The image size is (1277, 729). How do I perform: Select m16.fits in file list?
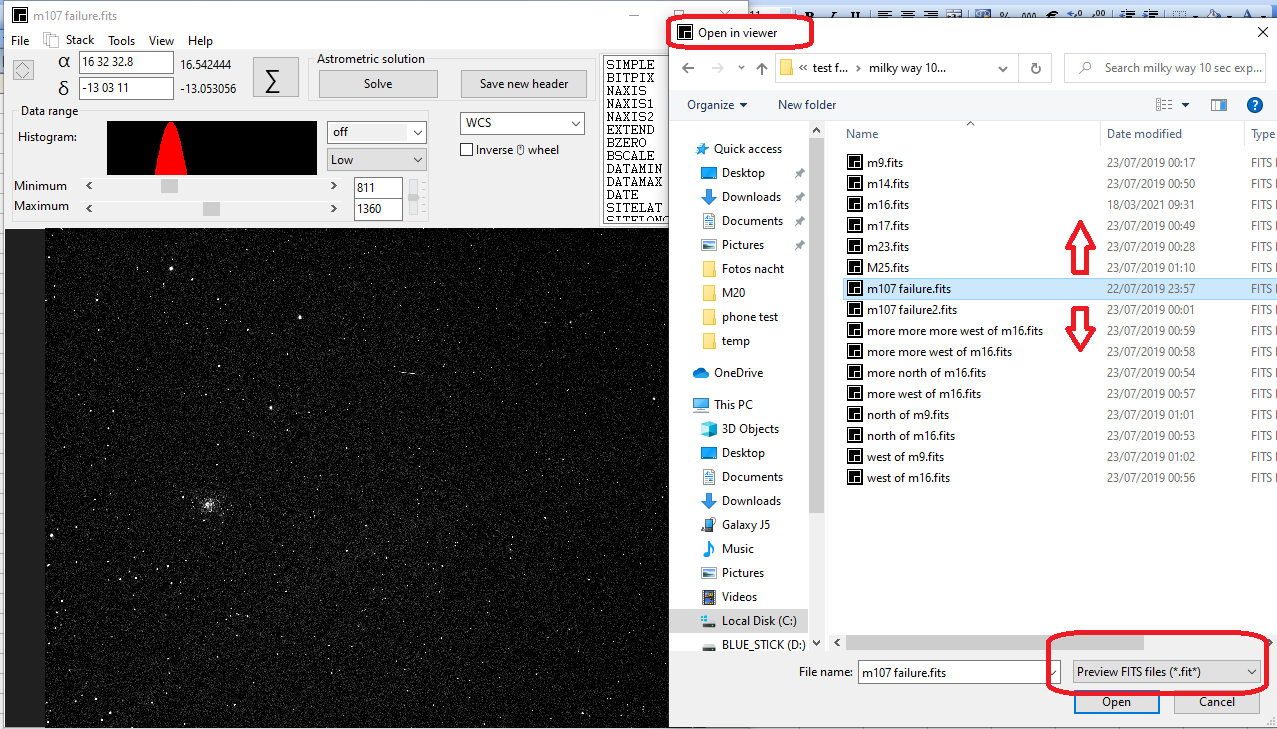point(888,204)
